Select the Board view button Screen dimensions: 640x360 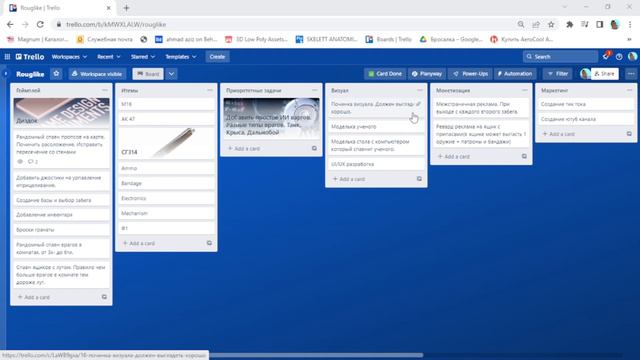coord(148,74)
